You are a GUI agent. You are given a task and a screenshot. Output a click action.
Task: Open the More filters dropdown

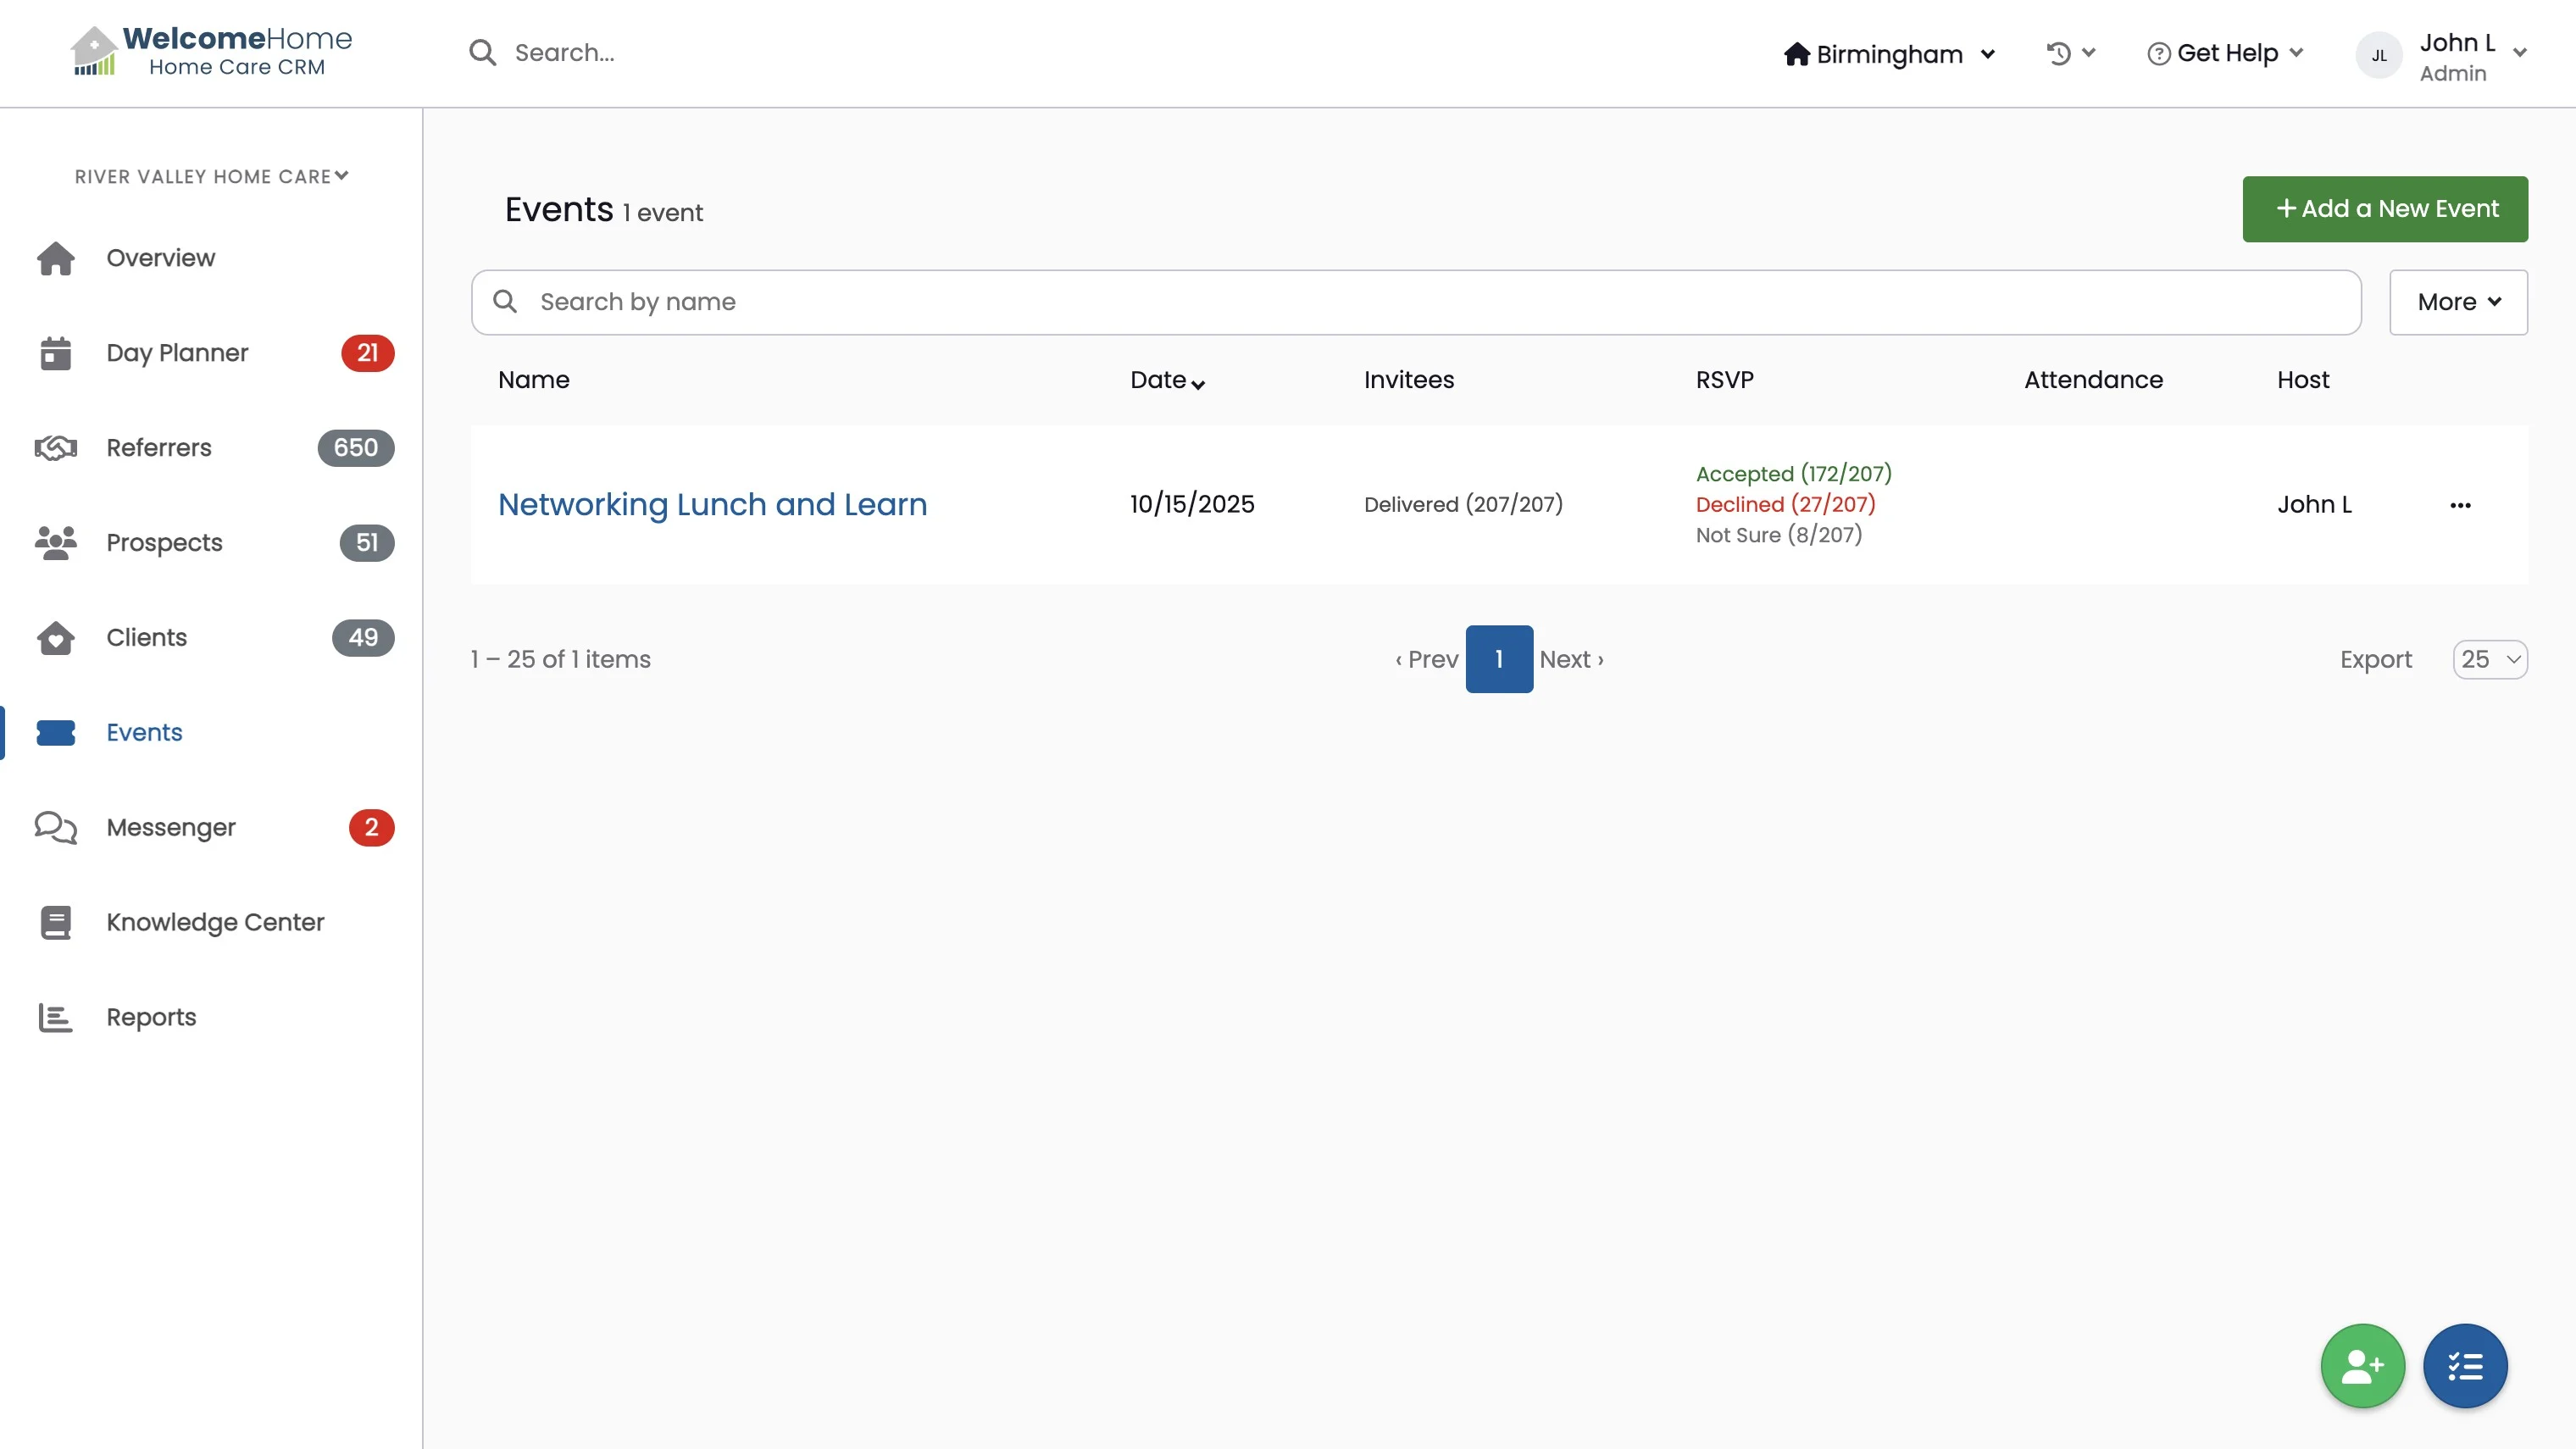2458,302
